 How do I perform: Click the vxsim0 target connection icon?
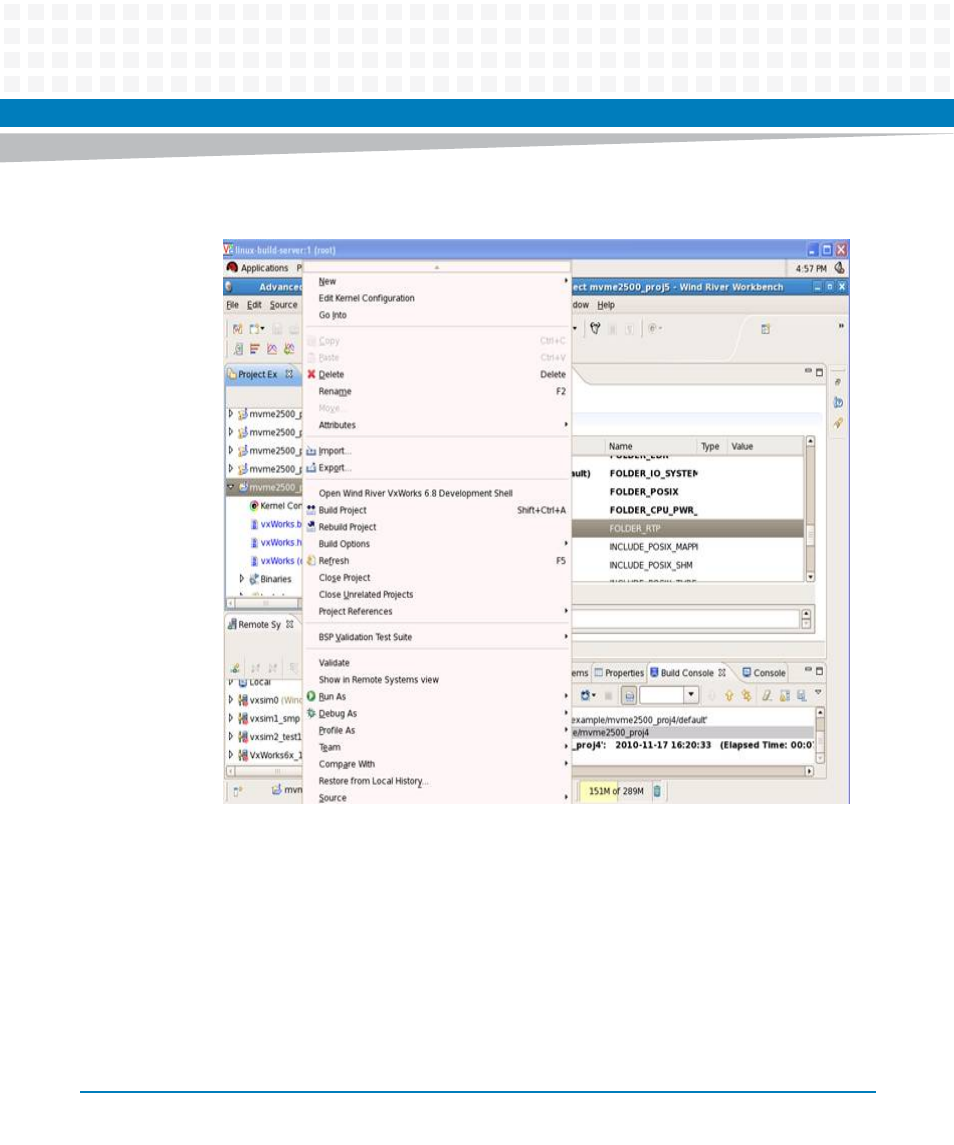coord(243,700)
